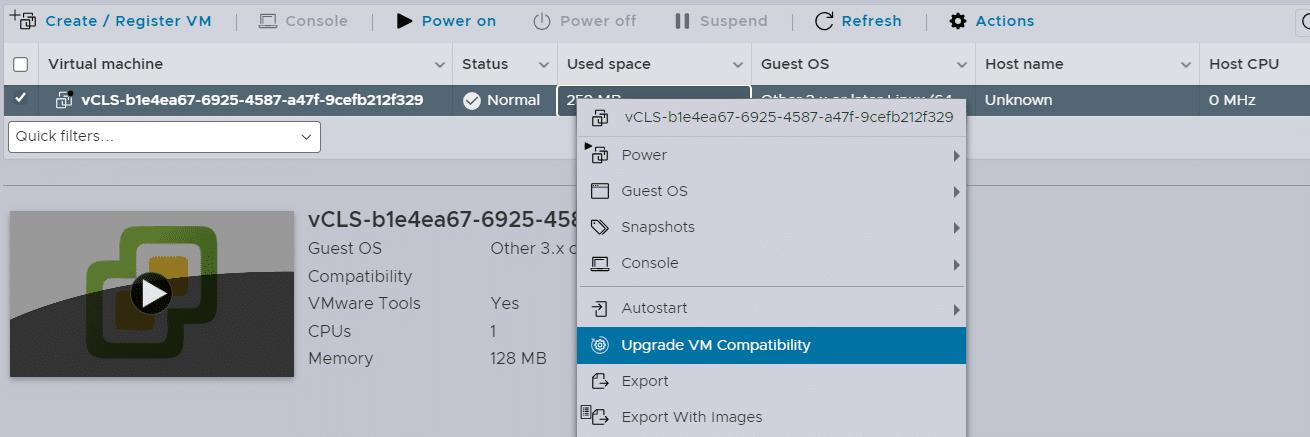The height and width of the screenshot is (437, 1310).
Task: Open the Snapshots context menu entry
Action: point(771,227)
